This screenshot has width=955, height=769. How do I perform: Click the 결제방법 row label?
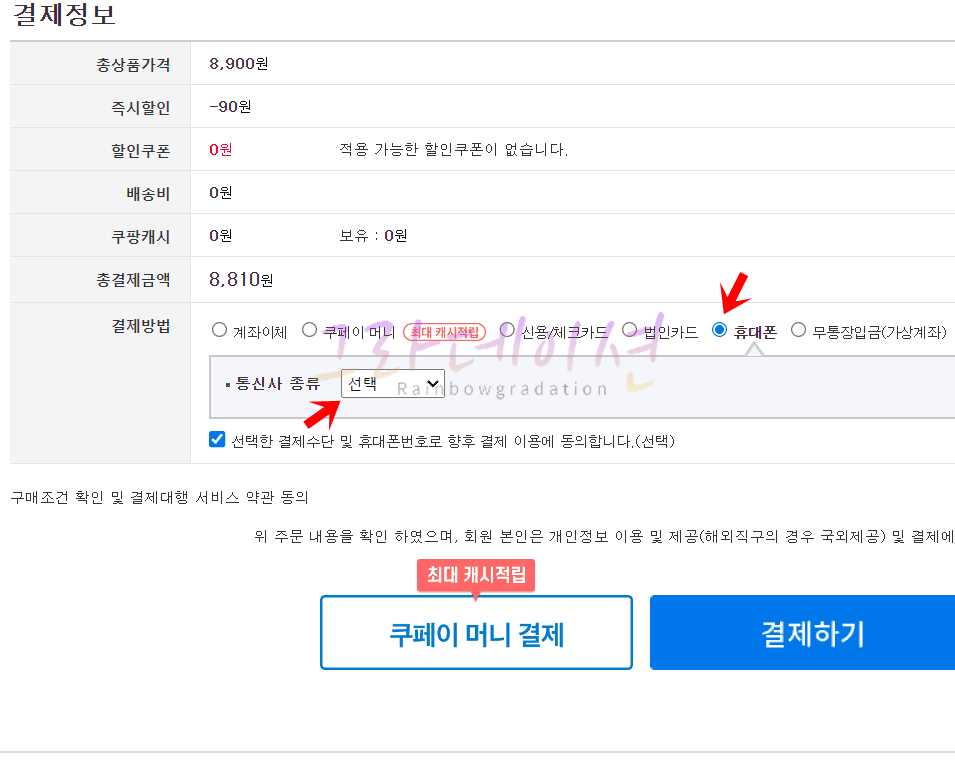(x=140, y=326)
